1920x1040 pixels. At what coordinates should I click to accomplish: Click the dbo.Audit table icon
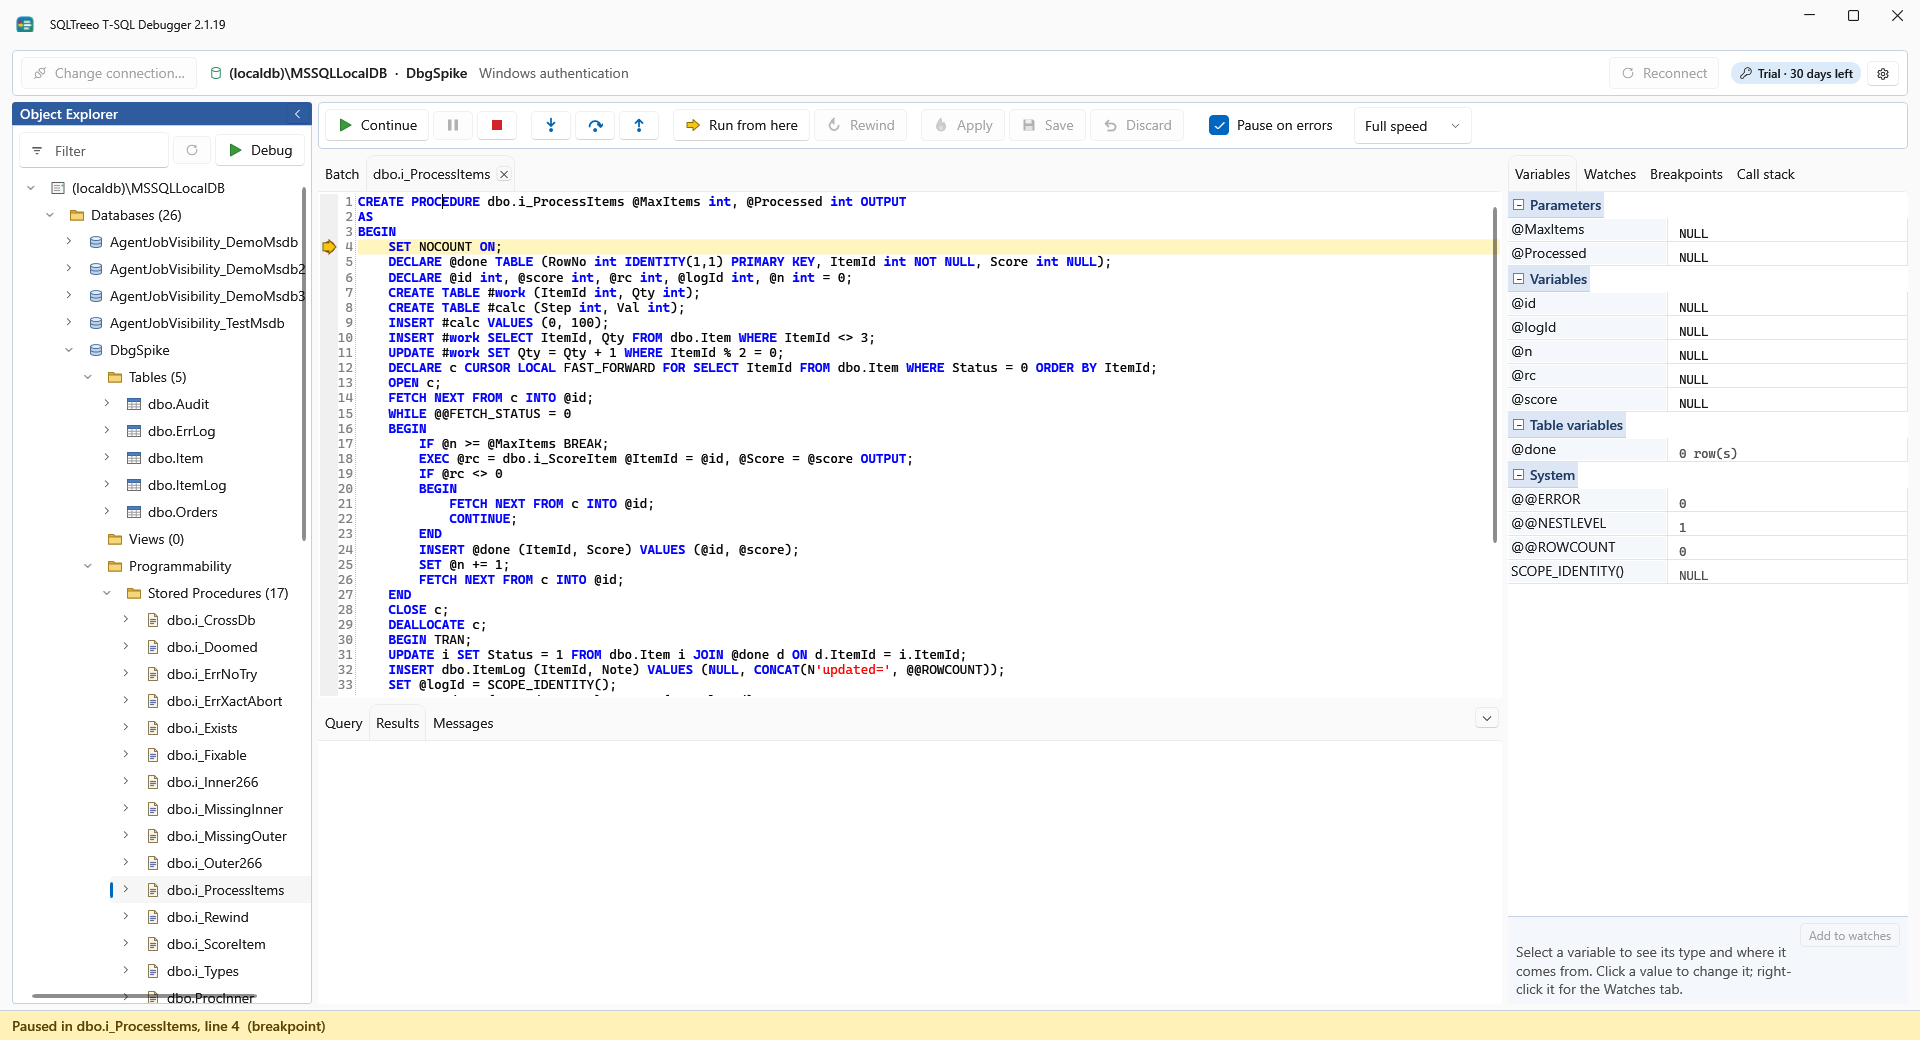tap(134, 404)
